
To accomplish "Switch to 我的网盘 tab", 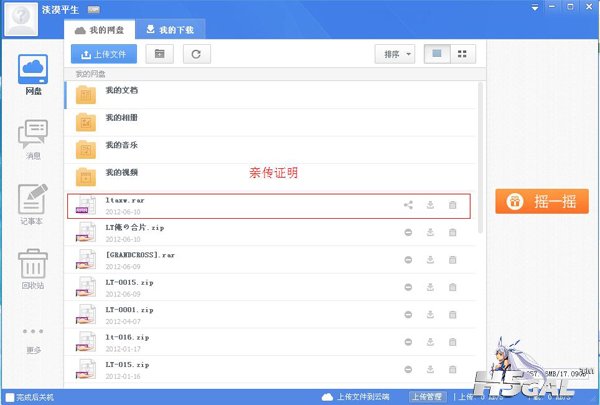I will (x=99, y=30).
